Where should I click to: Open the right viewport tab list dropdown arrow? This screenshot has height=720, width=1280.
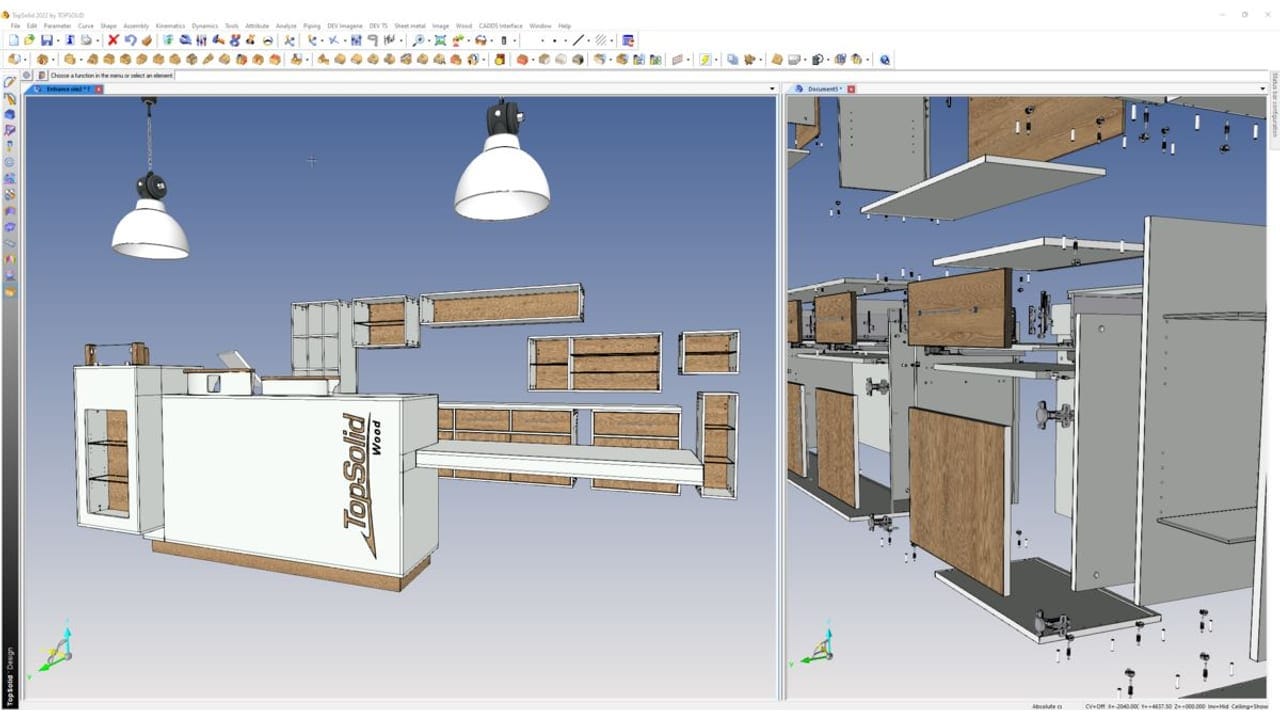[x=1262, y=89]
